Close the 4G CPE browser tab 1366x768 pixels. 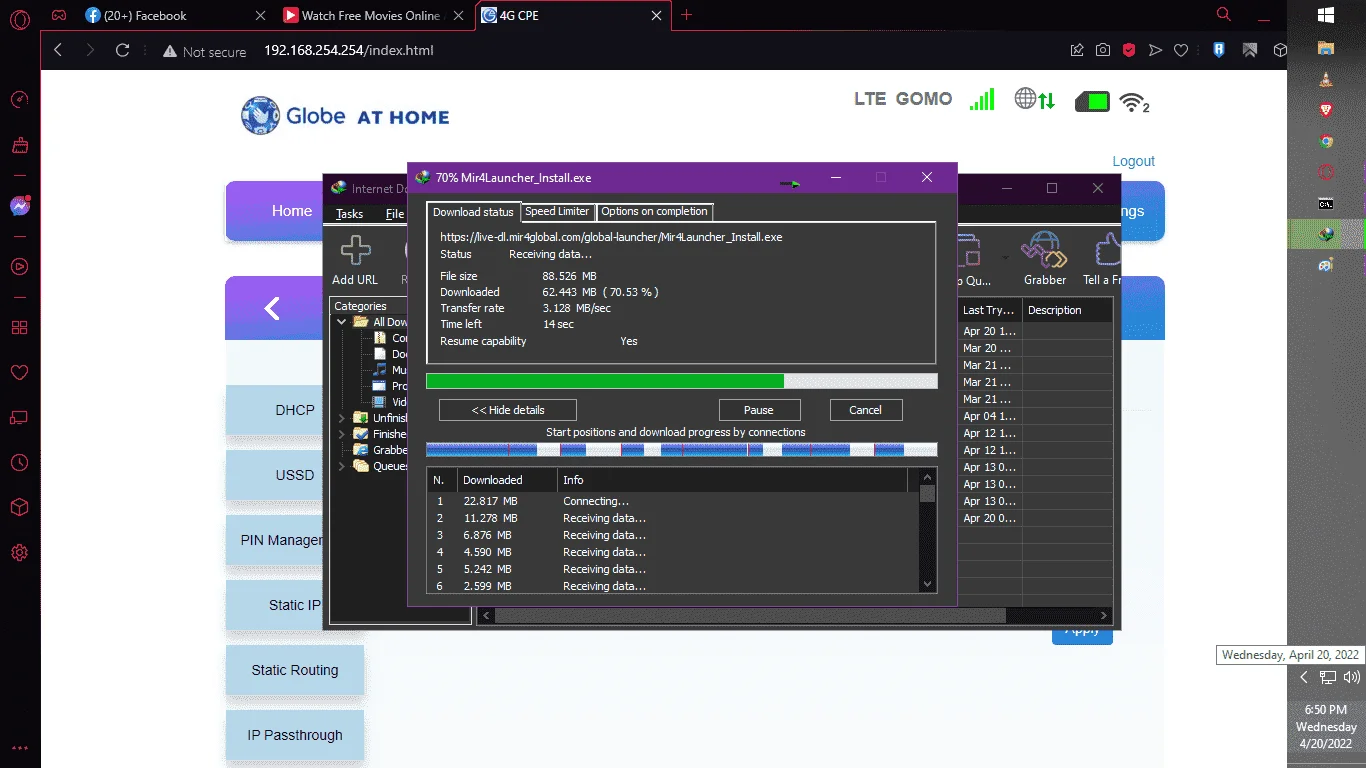click(x=657, y=15)
